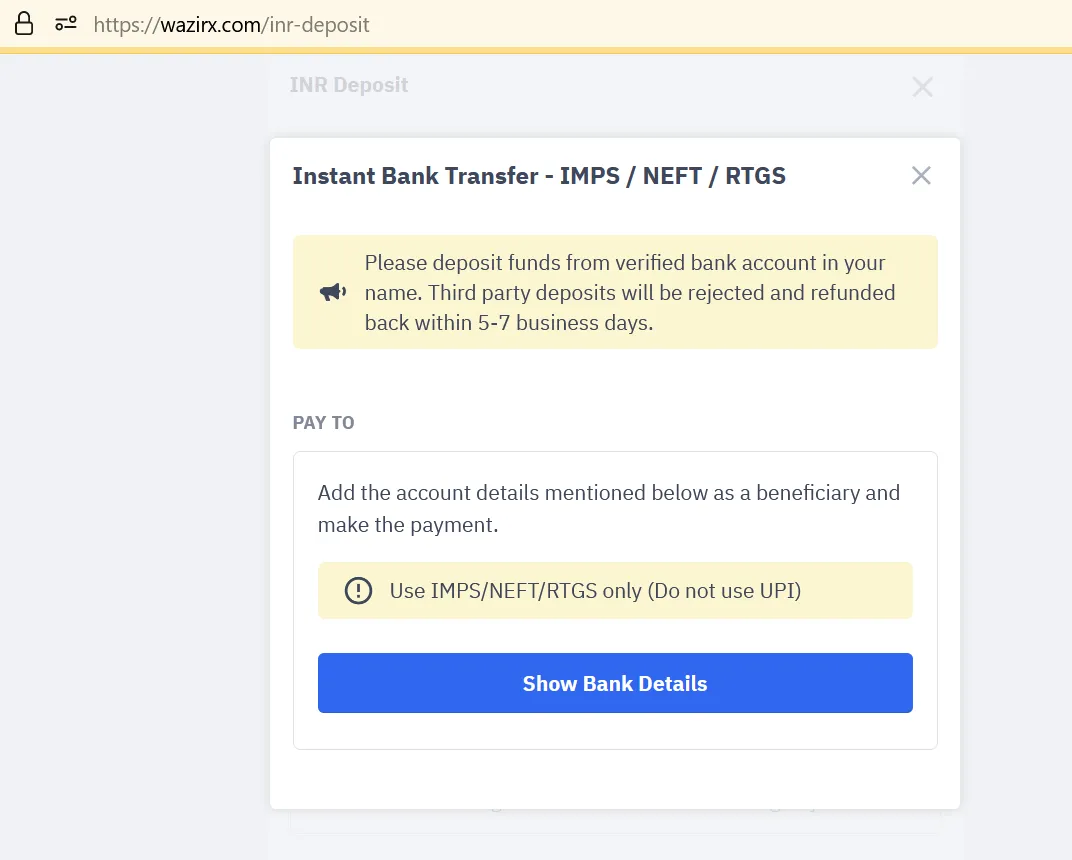
Task: Click the Instant Bank Transfer dialog title
Action: pos(539,176)
